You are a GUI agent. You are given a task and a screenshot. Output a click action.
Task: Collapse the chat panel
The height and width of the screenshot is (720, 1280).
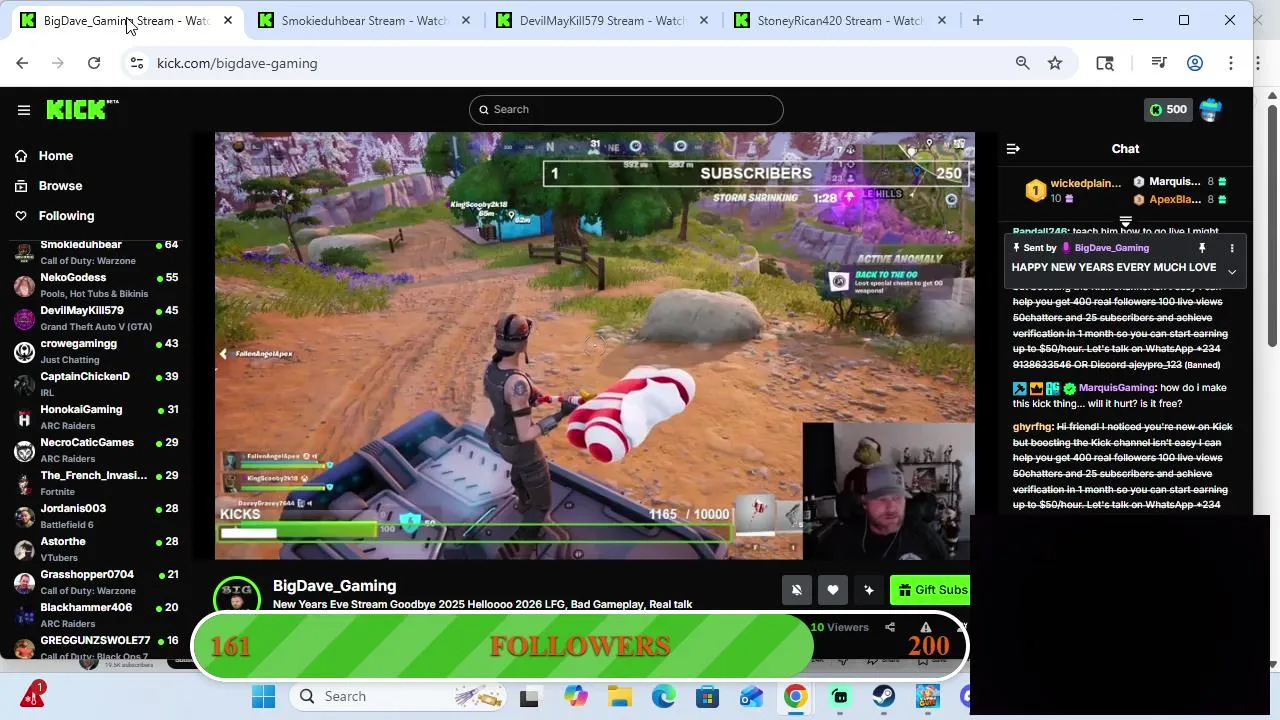pos(1013,149)
